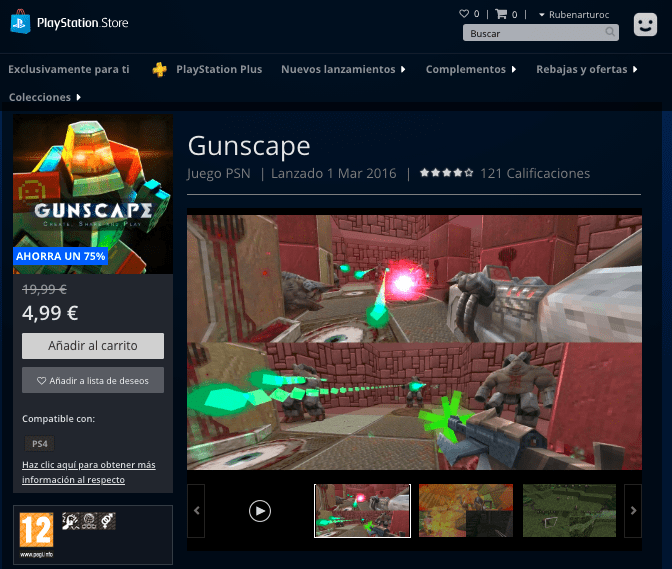
Task: Open PlayStation Plus section
Action: (219, 69)
